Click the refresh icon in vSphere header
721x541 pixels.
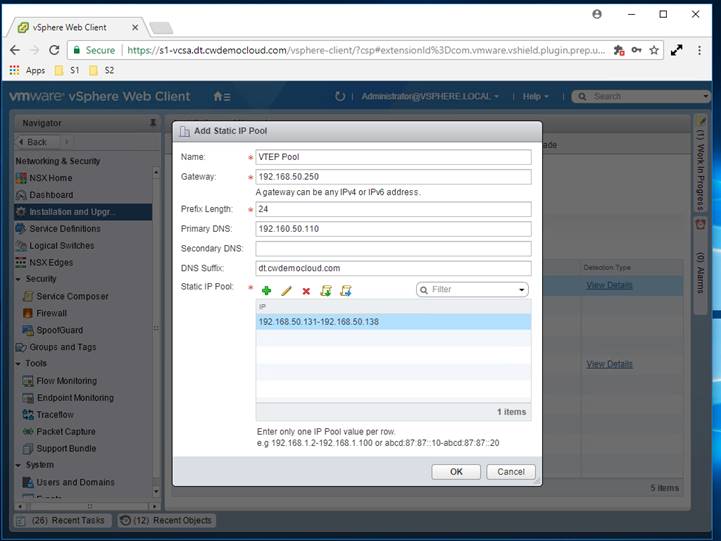click(x=340, y=97)
